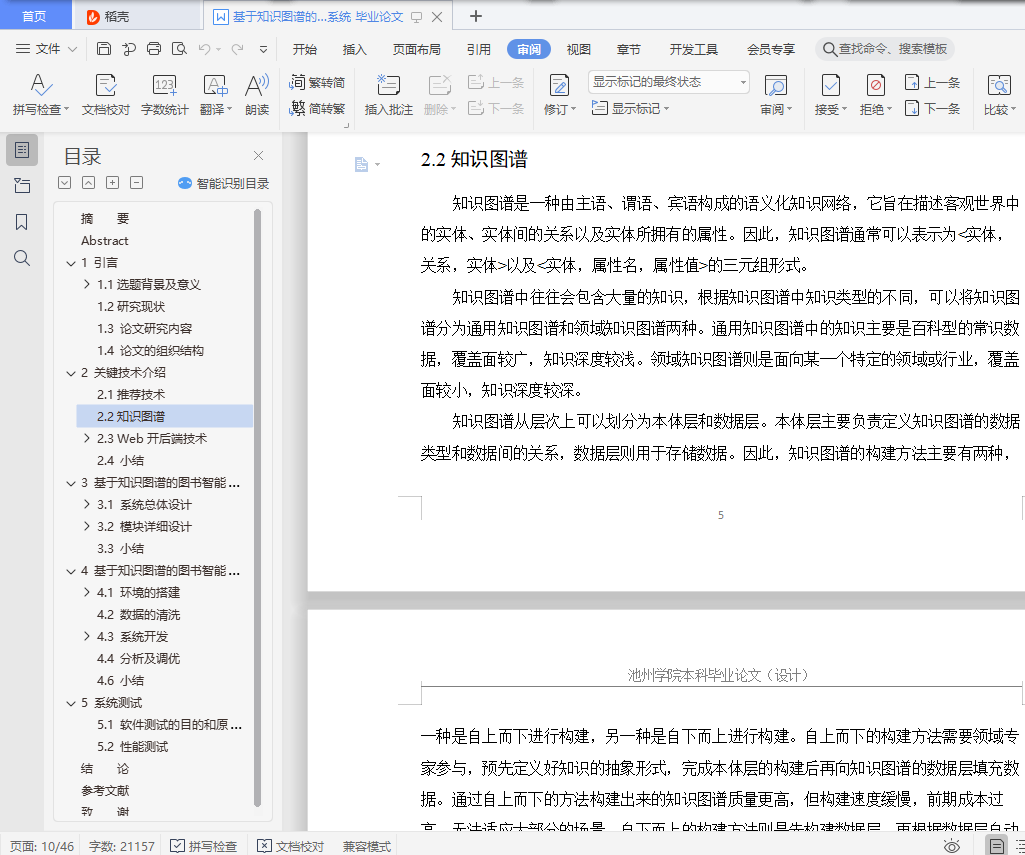Click the Save icon in quick access toolbar
Image resolution: width=1025 pixels, height=855 pixels.
(103, 48)
